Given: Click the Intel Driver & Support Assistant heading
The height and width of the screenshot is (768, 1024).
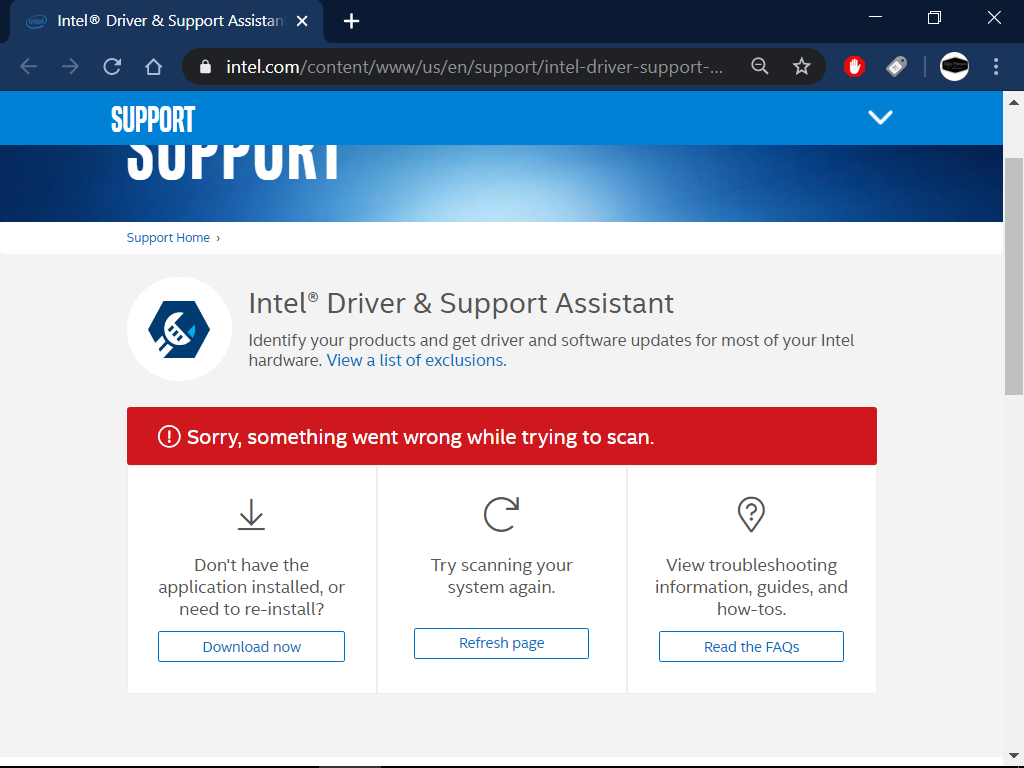Looking at the screenshot, I should [x=461, y=304].
